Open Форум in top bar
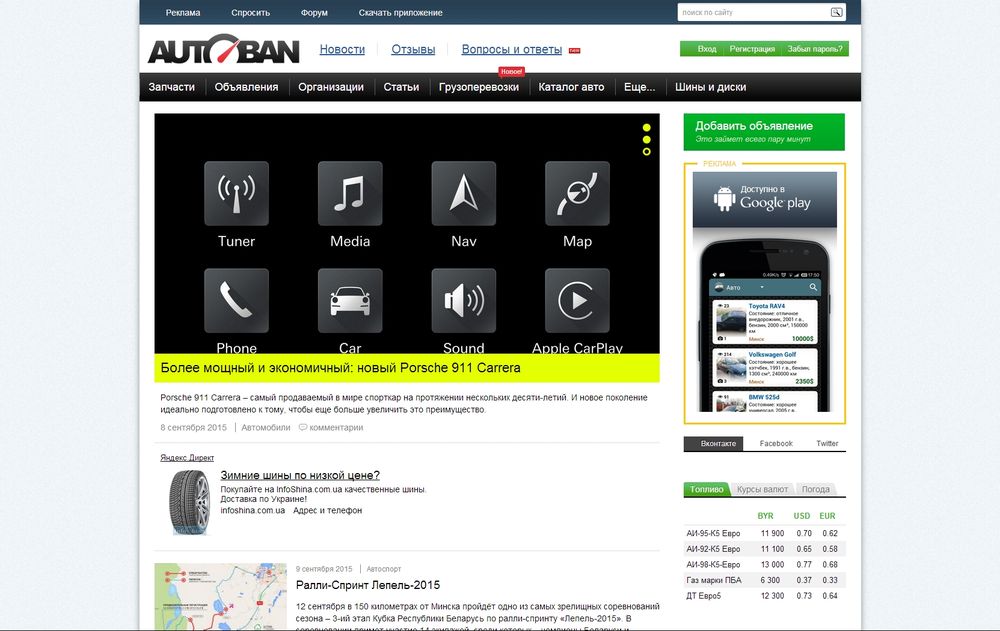This screenshot has height=631, width=1000. (314, 13)
